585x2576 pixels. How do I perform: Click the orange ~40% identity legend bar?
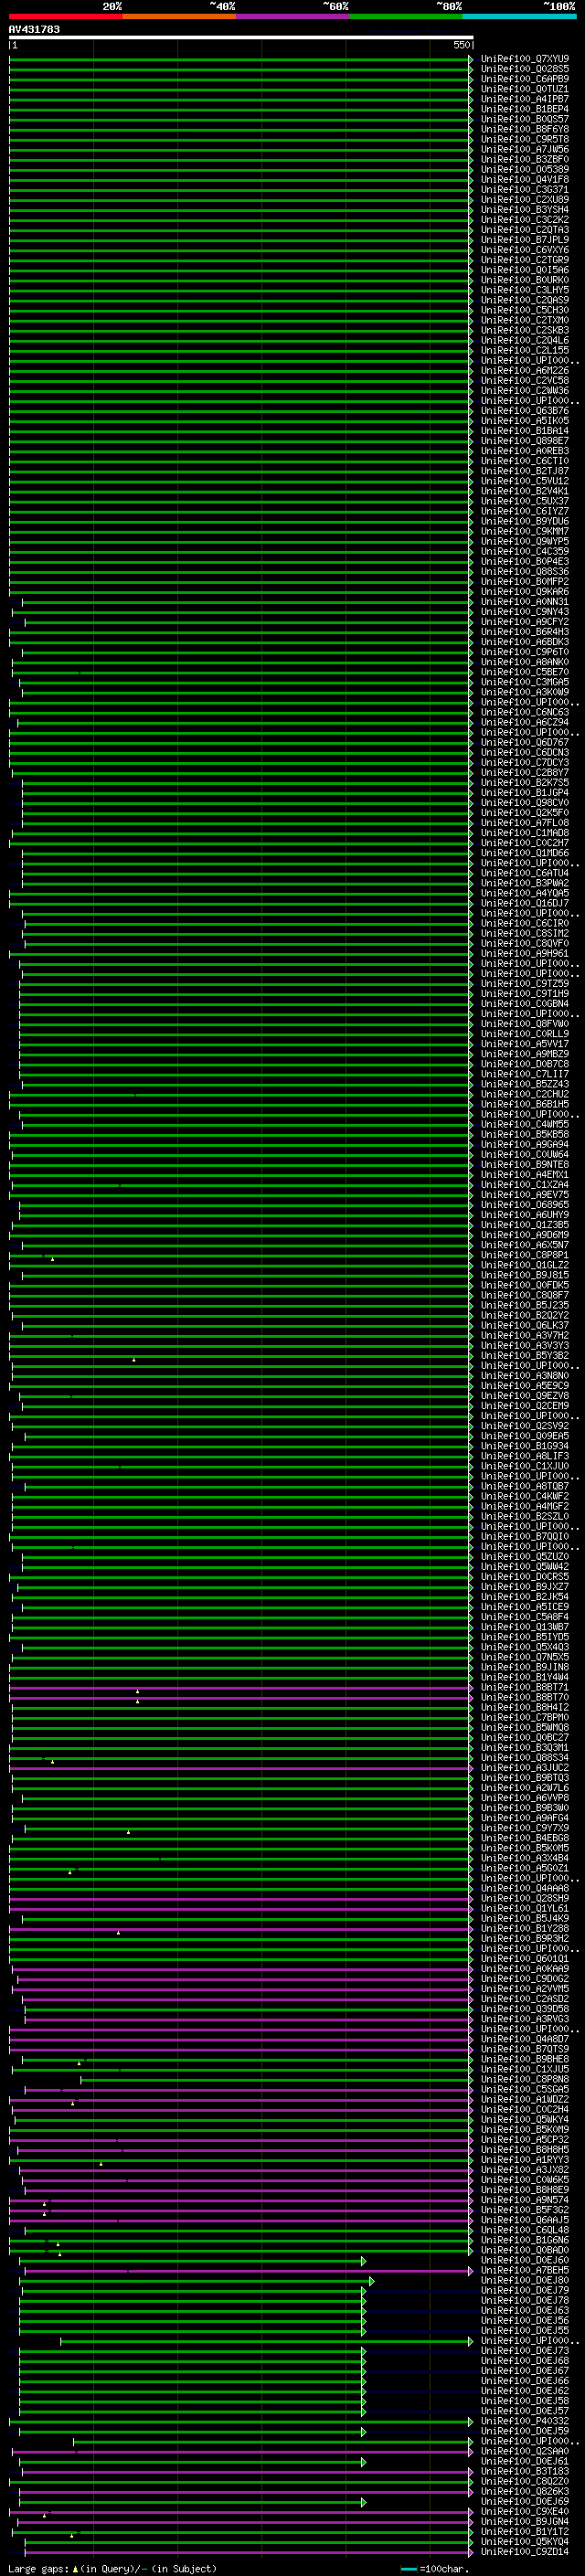[x=179, y=16]
